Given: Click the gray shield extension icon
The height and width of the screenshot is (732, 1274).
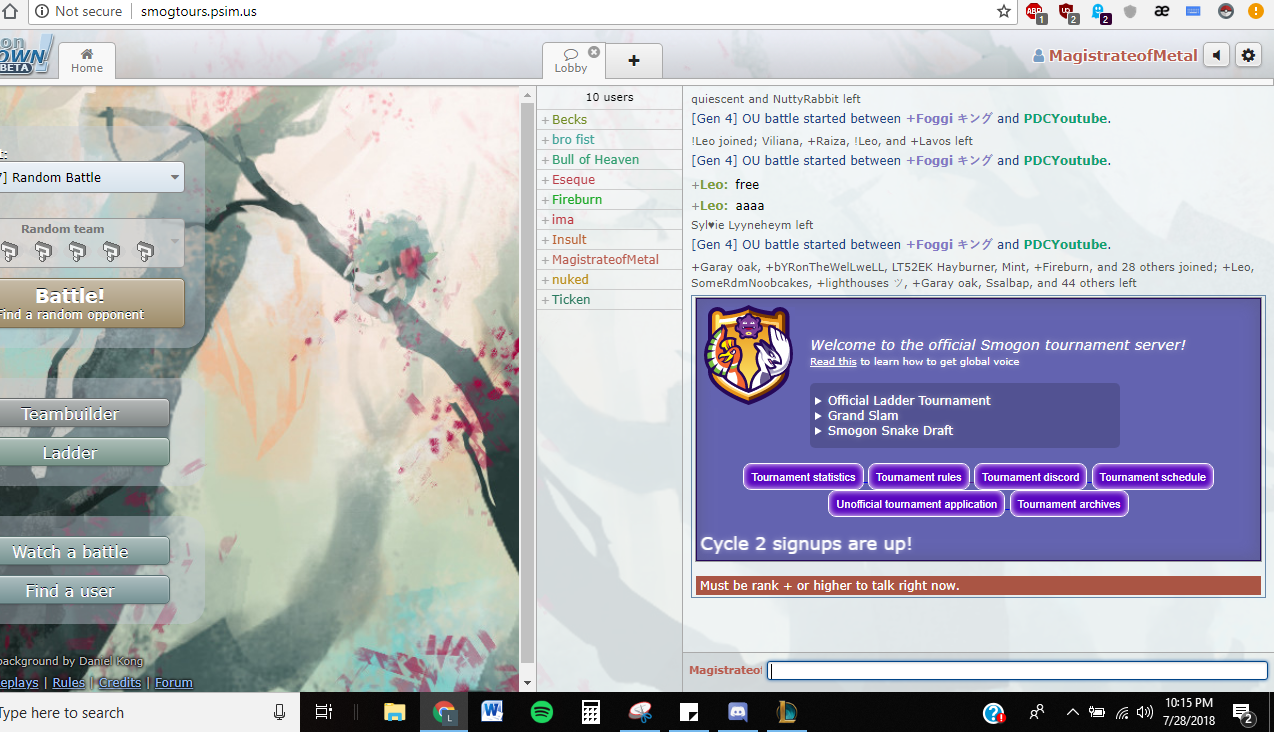Looking at the screenshot, I should pyautogui.click(x=1130, y=11).
